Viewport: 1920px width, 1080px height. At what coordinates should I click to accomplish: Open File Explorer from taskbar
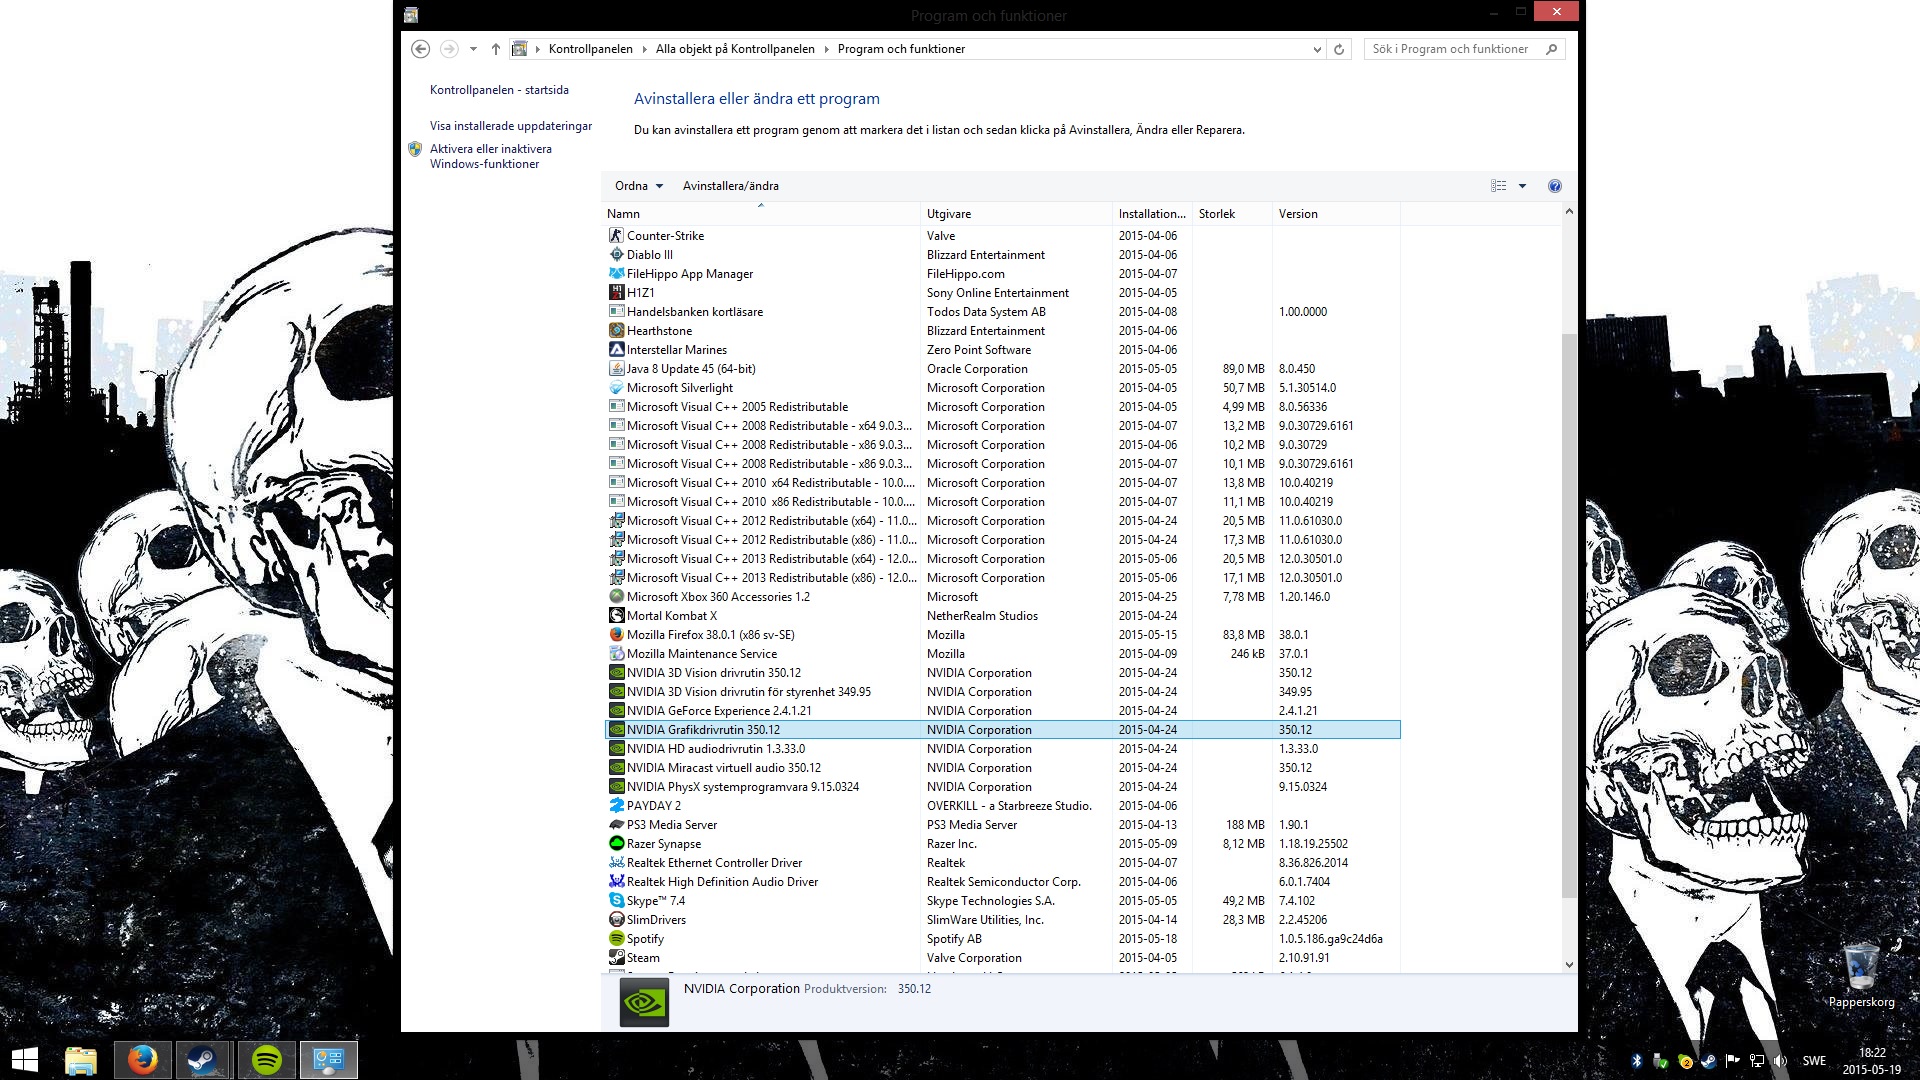(81, 1060)
